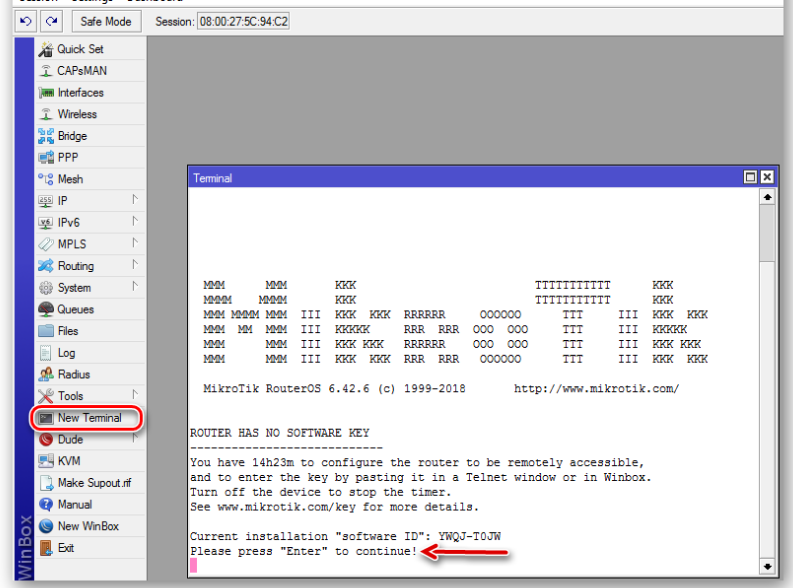The image size is (793, 588).
Task: Click the Routing menu icon
Action: tap(46, 266)
